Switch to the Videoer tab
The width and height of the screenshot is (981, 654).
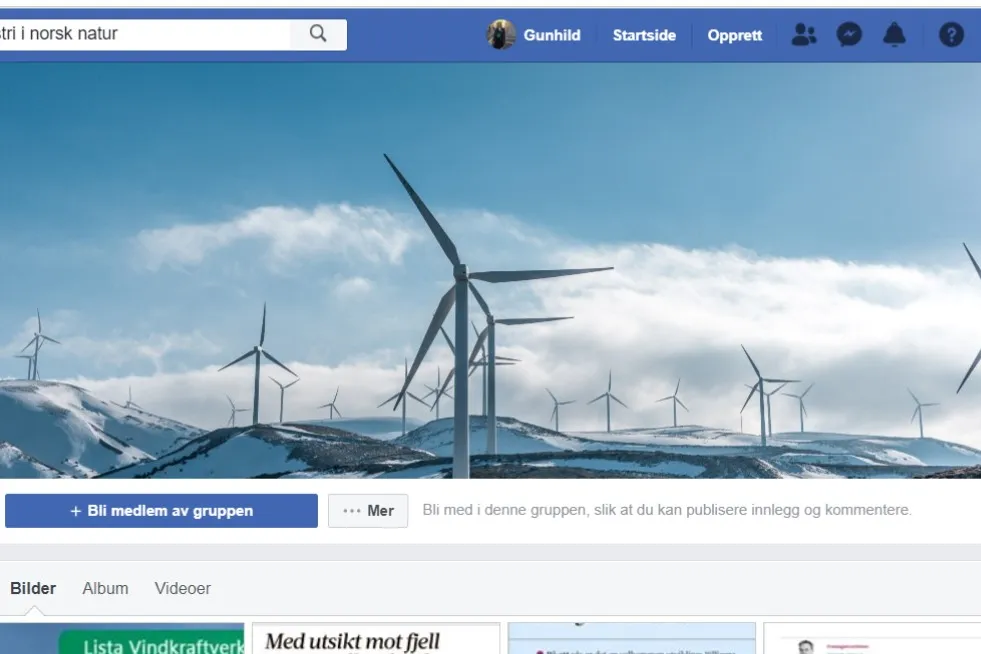tap(182, 588)
